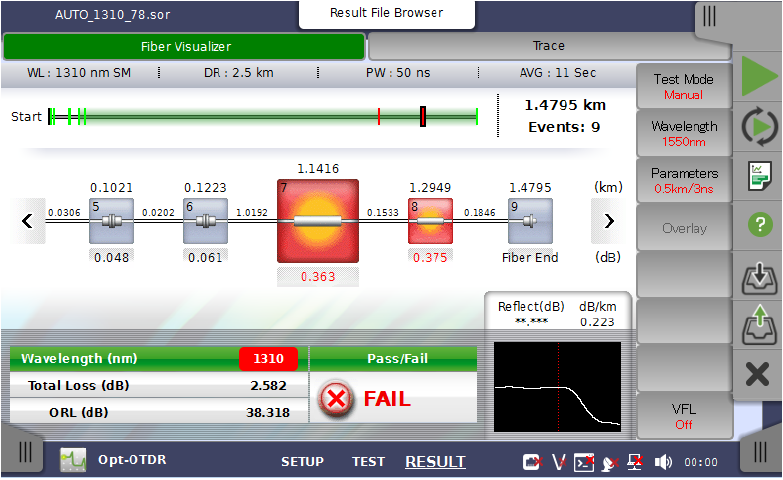
Task: Switch to the Trace tab
Action: (548, 46)
